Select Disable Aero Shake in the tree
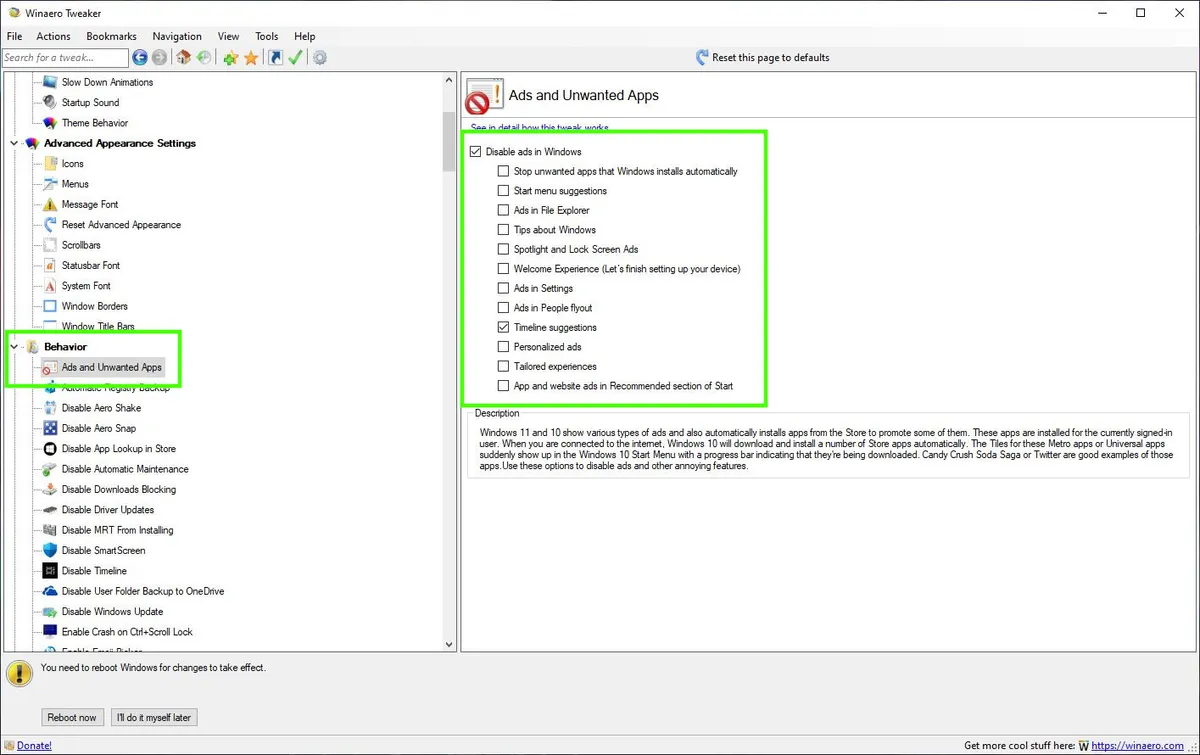1200x755 pixels. [x=100, y=407]
